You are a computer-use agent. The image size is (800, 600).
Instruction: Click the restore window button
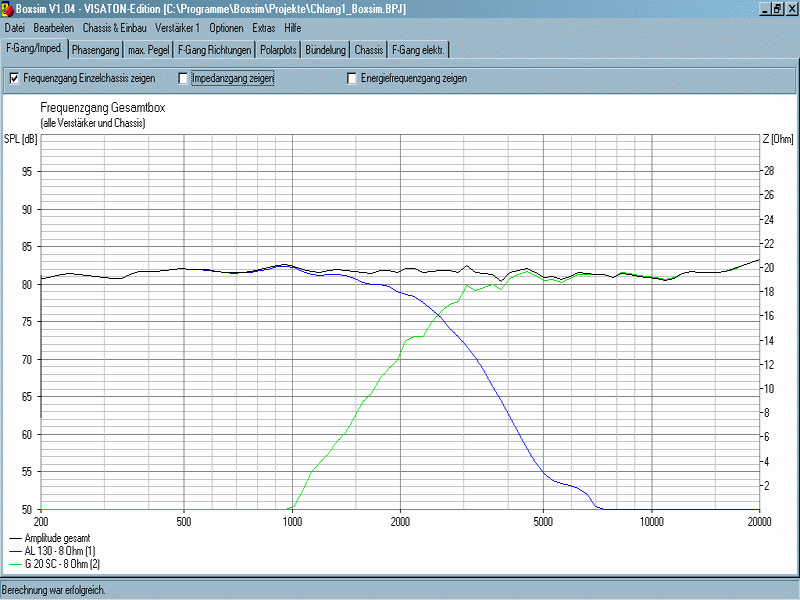[x=776, y=8]
